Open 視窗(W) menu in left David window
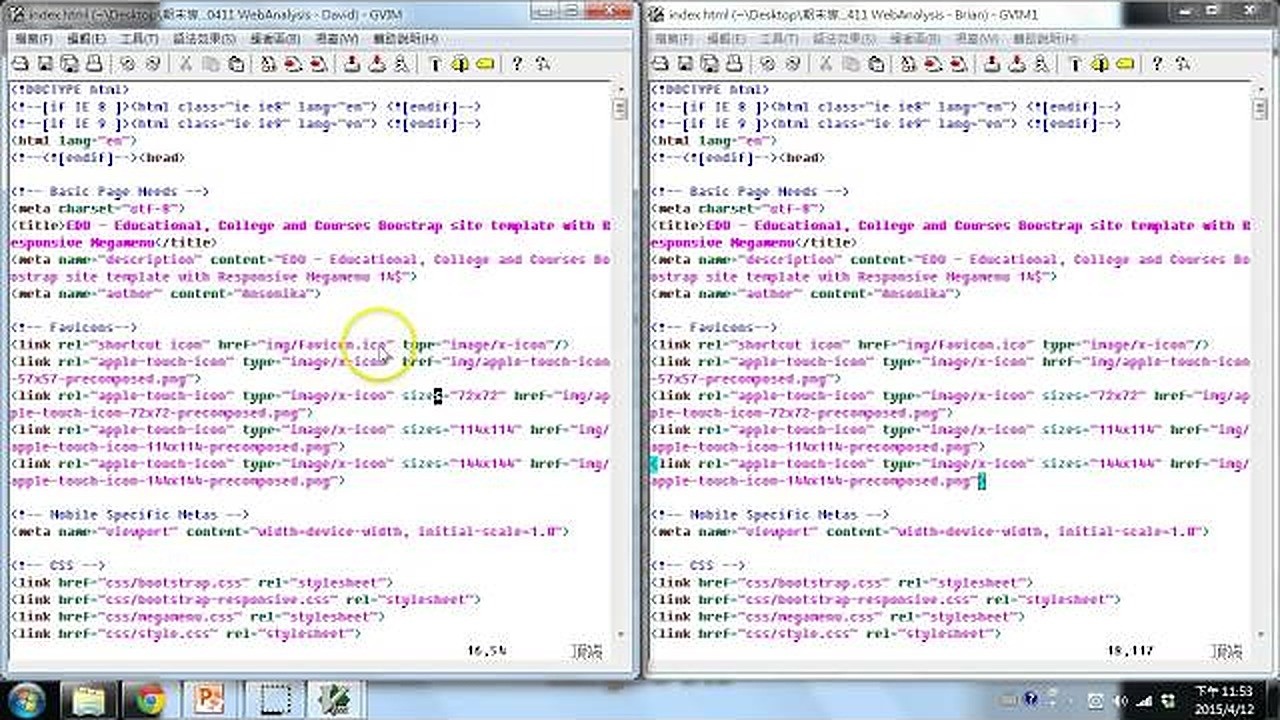 [337, 39]
